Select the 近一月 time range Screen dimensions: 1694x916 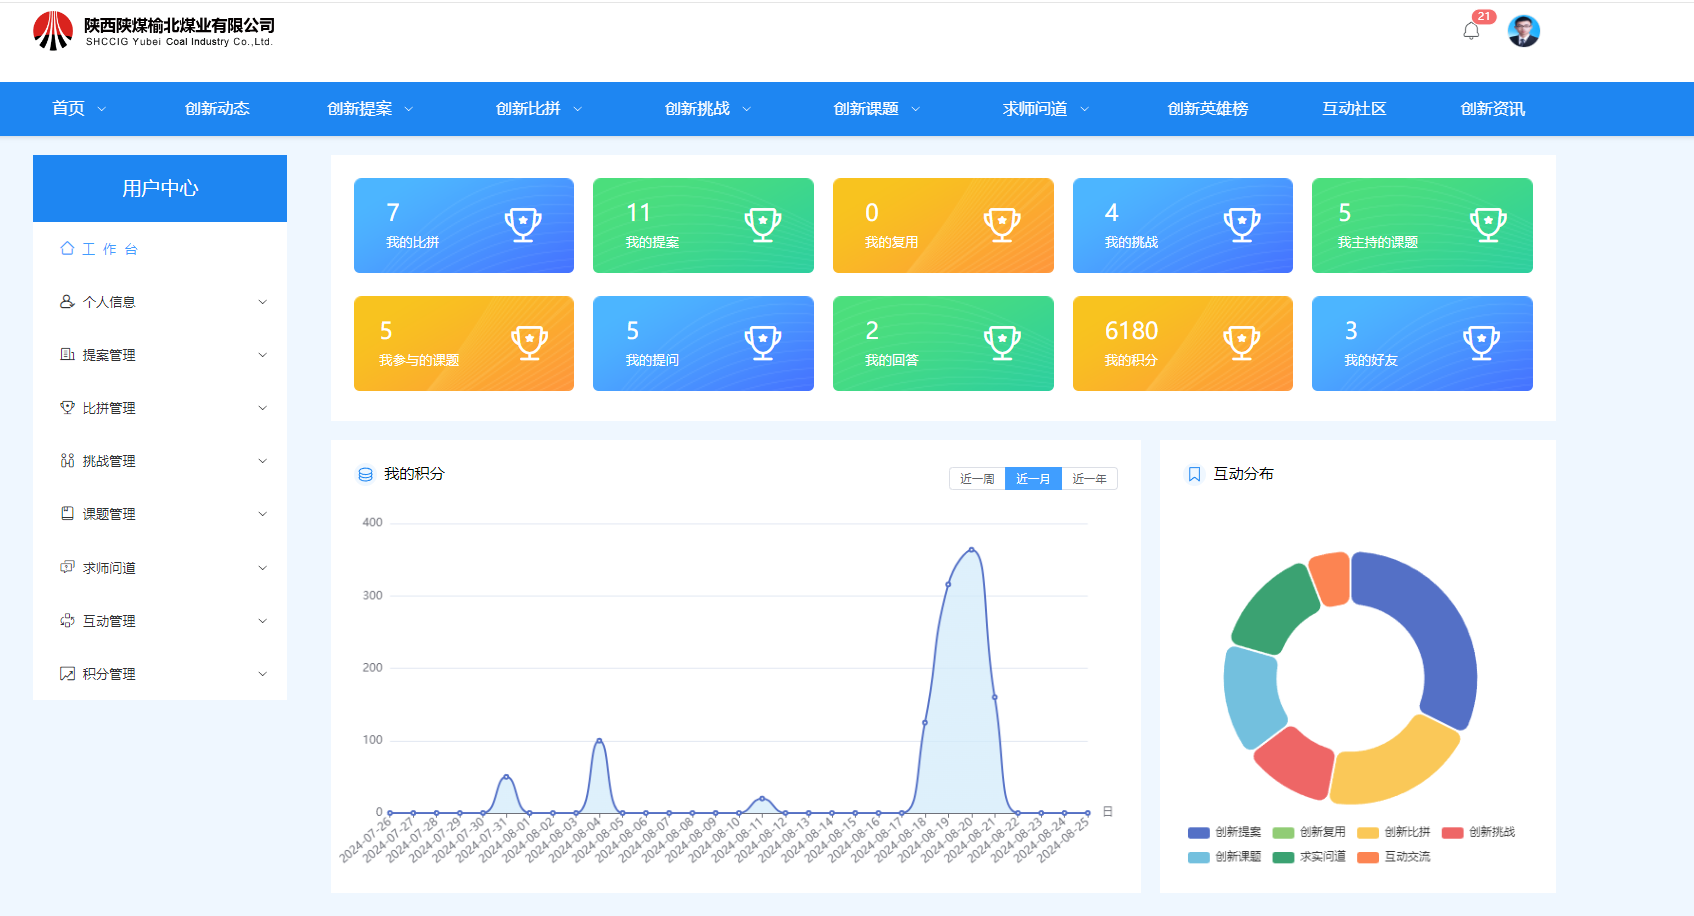(1033, 479)
